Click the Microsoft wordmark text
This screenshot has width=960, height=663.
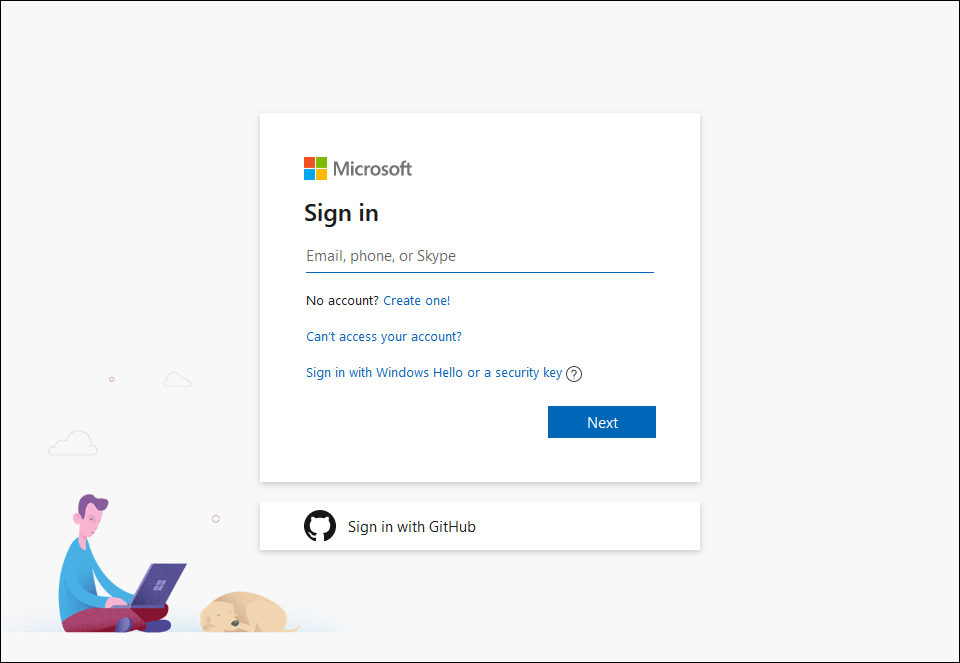pos(372,169)
